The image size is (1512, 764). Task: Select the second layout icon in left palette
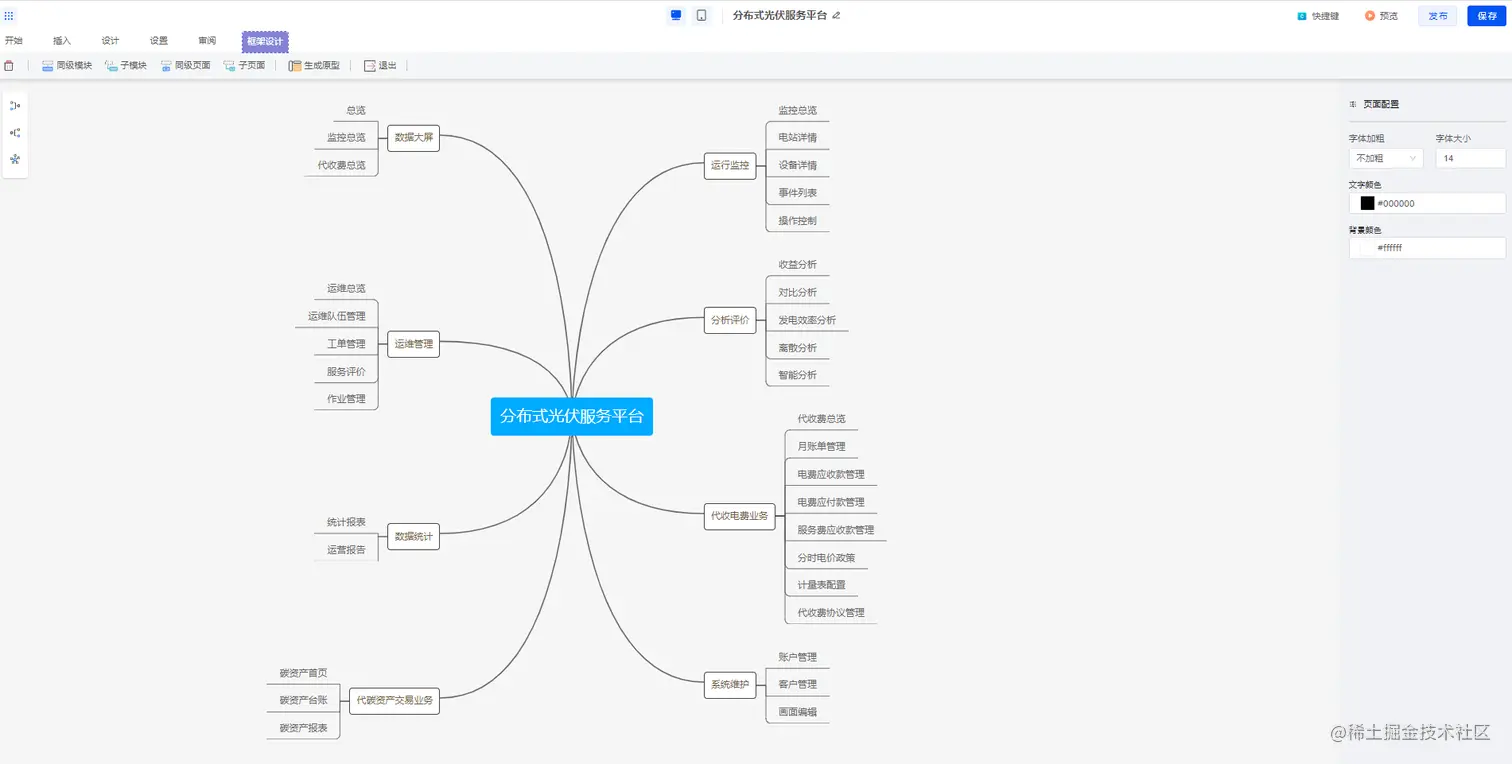click(15, 132)
